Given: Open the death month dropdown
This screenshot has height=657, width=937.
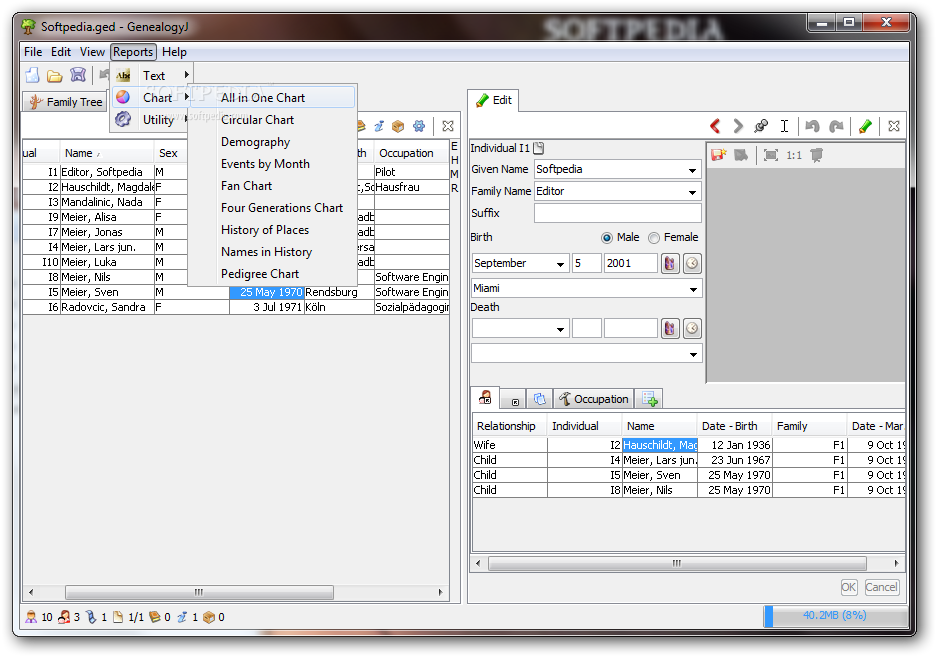Looking at the screenshot, I should pyautogui.click(x=560, y=329).
